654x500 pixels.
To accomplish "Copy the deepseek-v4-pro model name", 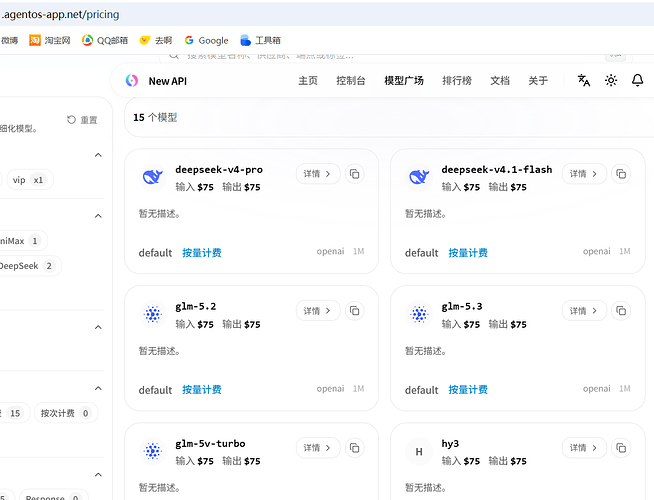I will (355, 174).
